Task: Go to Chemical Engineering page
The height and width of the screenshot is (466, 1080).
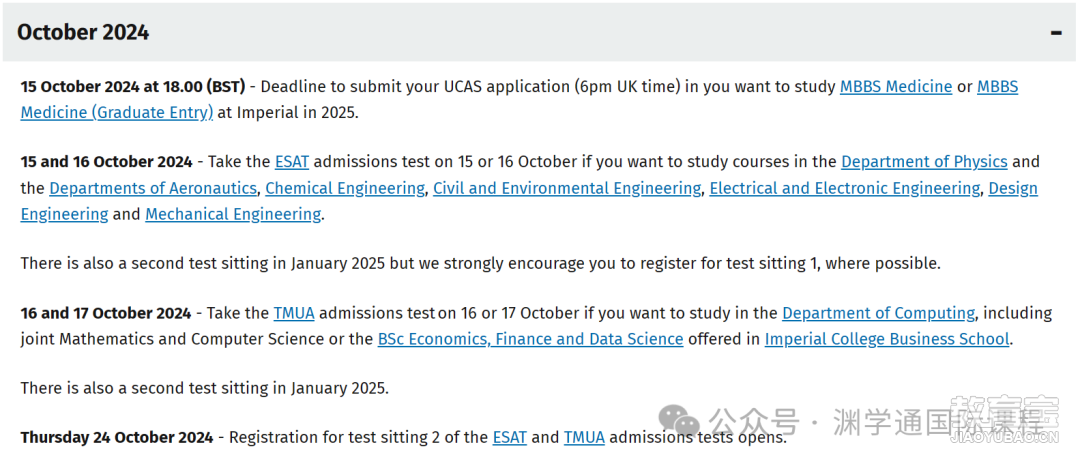Action: pos(345,188)
